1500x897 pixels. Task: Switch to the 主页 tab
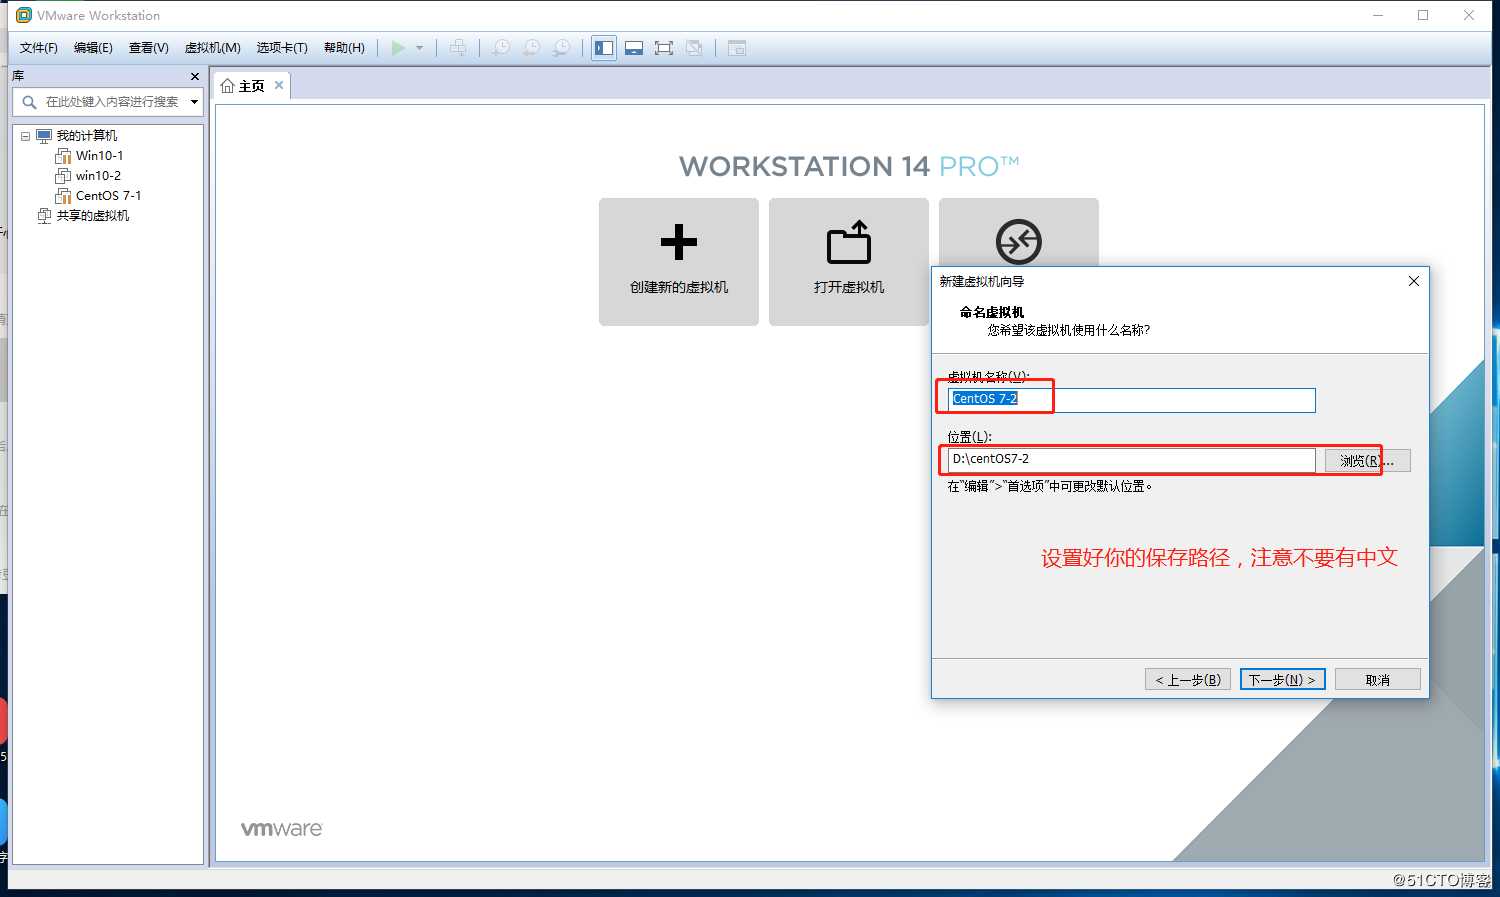[x=251, y=86]
